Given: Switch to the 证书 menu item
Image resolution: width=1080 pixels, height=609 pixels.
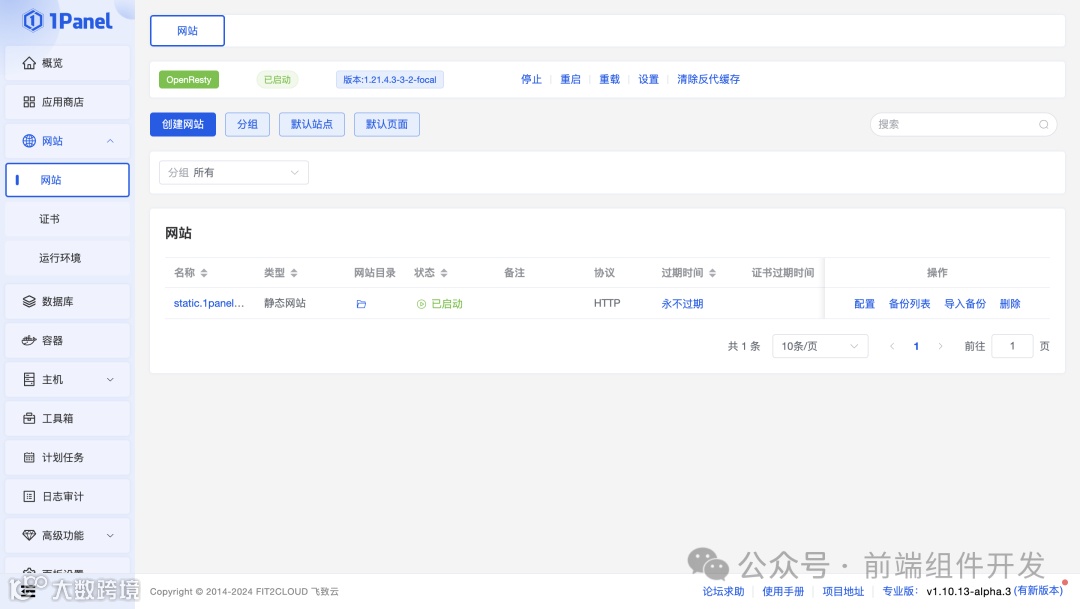Looking at the screenshot, I should coord(48,218).
